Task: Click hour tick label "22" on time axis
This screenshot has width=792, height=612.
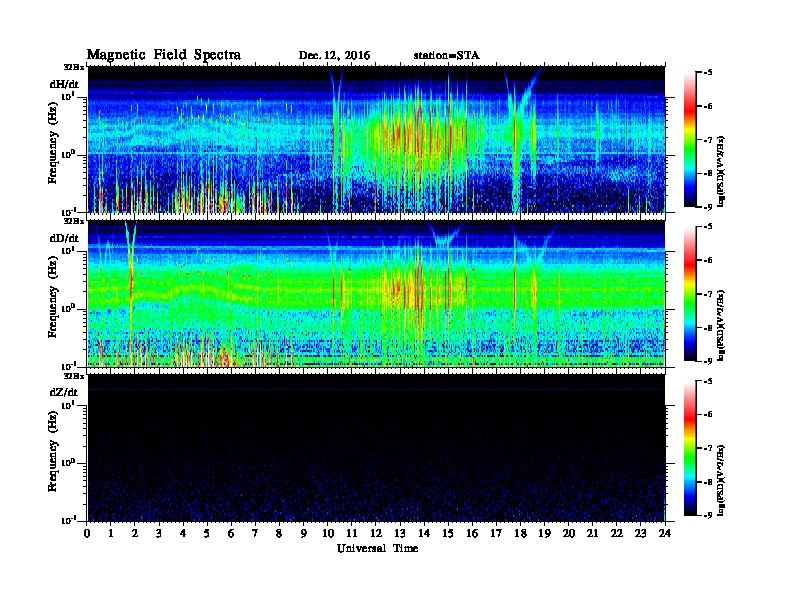Action: point(617,533)
